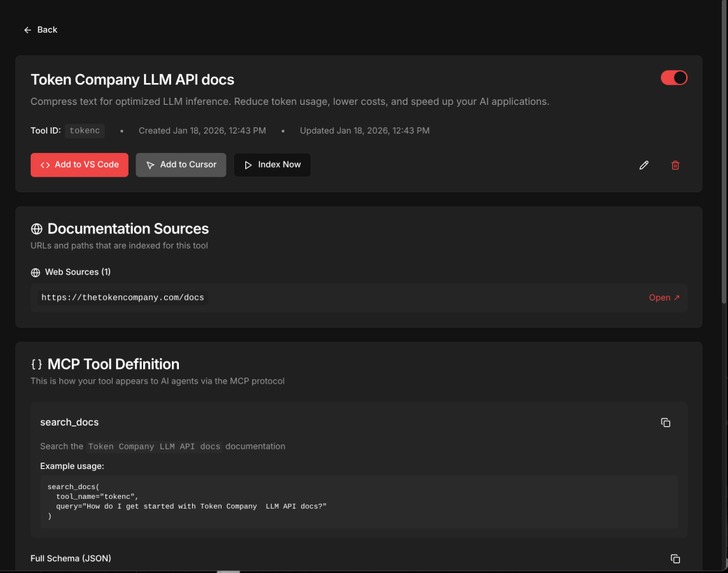The image size is (728, 573).
Task: Delete the tool using the trash icon
Action: [676, 165]
